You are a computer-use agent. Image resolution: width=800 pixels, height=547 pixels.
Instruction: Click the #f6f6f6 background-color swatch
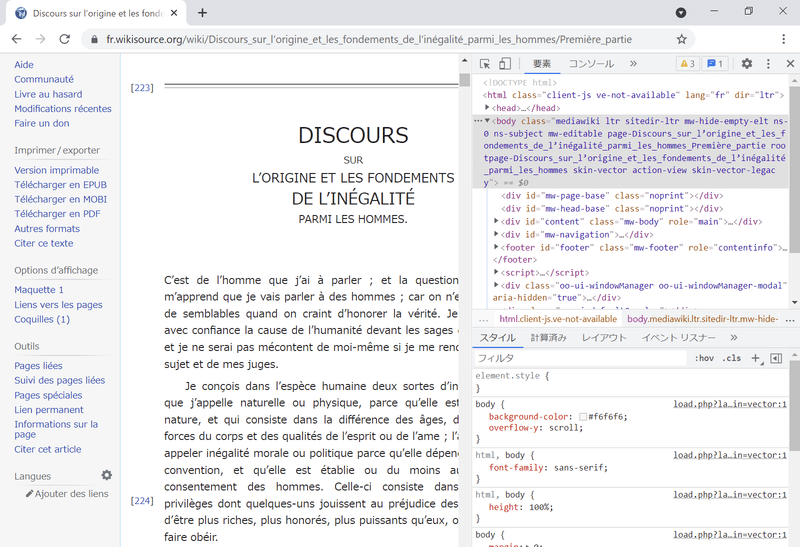click(583, 417)
